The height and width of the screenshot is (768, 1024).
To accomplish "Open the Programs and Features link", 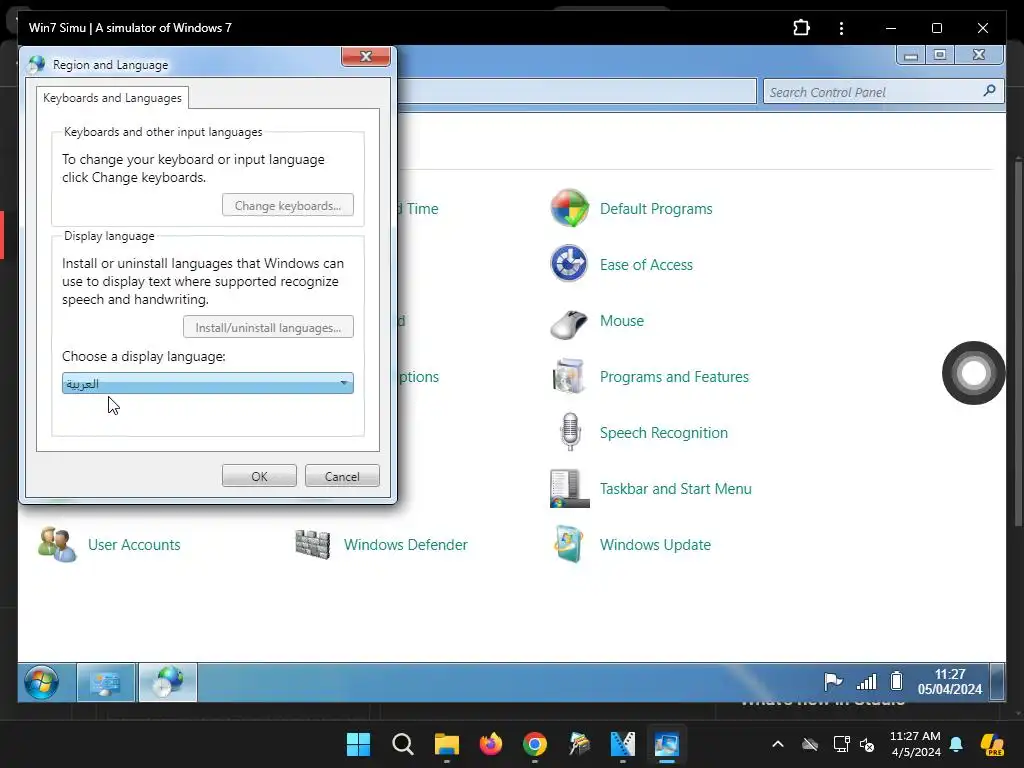I will click(674, 377).
